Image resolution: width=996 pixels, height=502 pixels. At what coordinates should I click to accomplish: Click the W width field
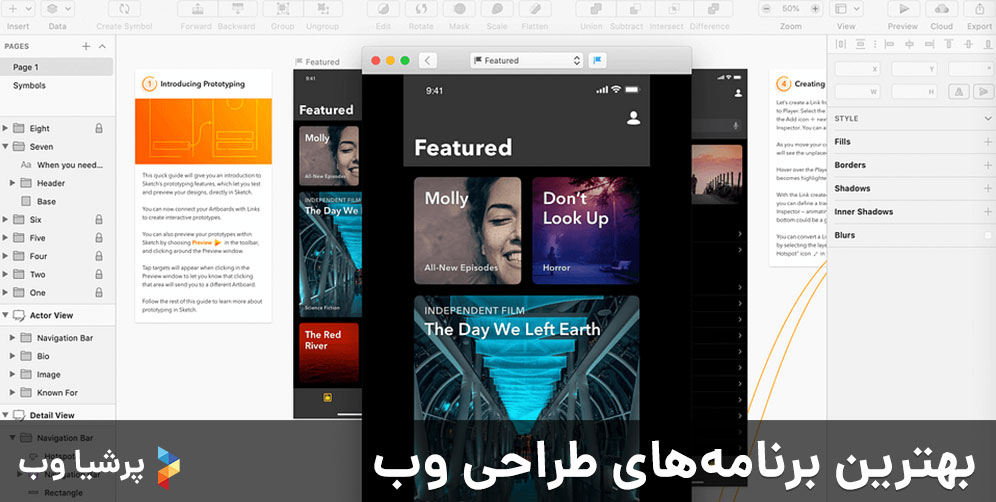click(x=859, y=92)
